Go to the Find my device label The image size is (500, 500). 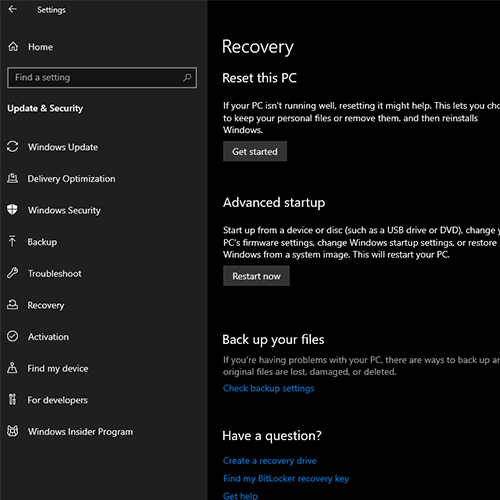58,368
